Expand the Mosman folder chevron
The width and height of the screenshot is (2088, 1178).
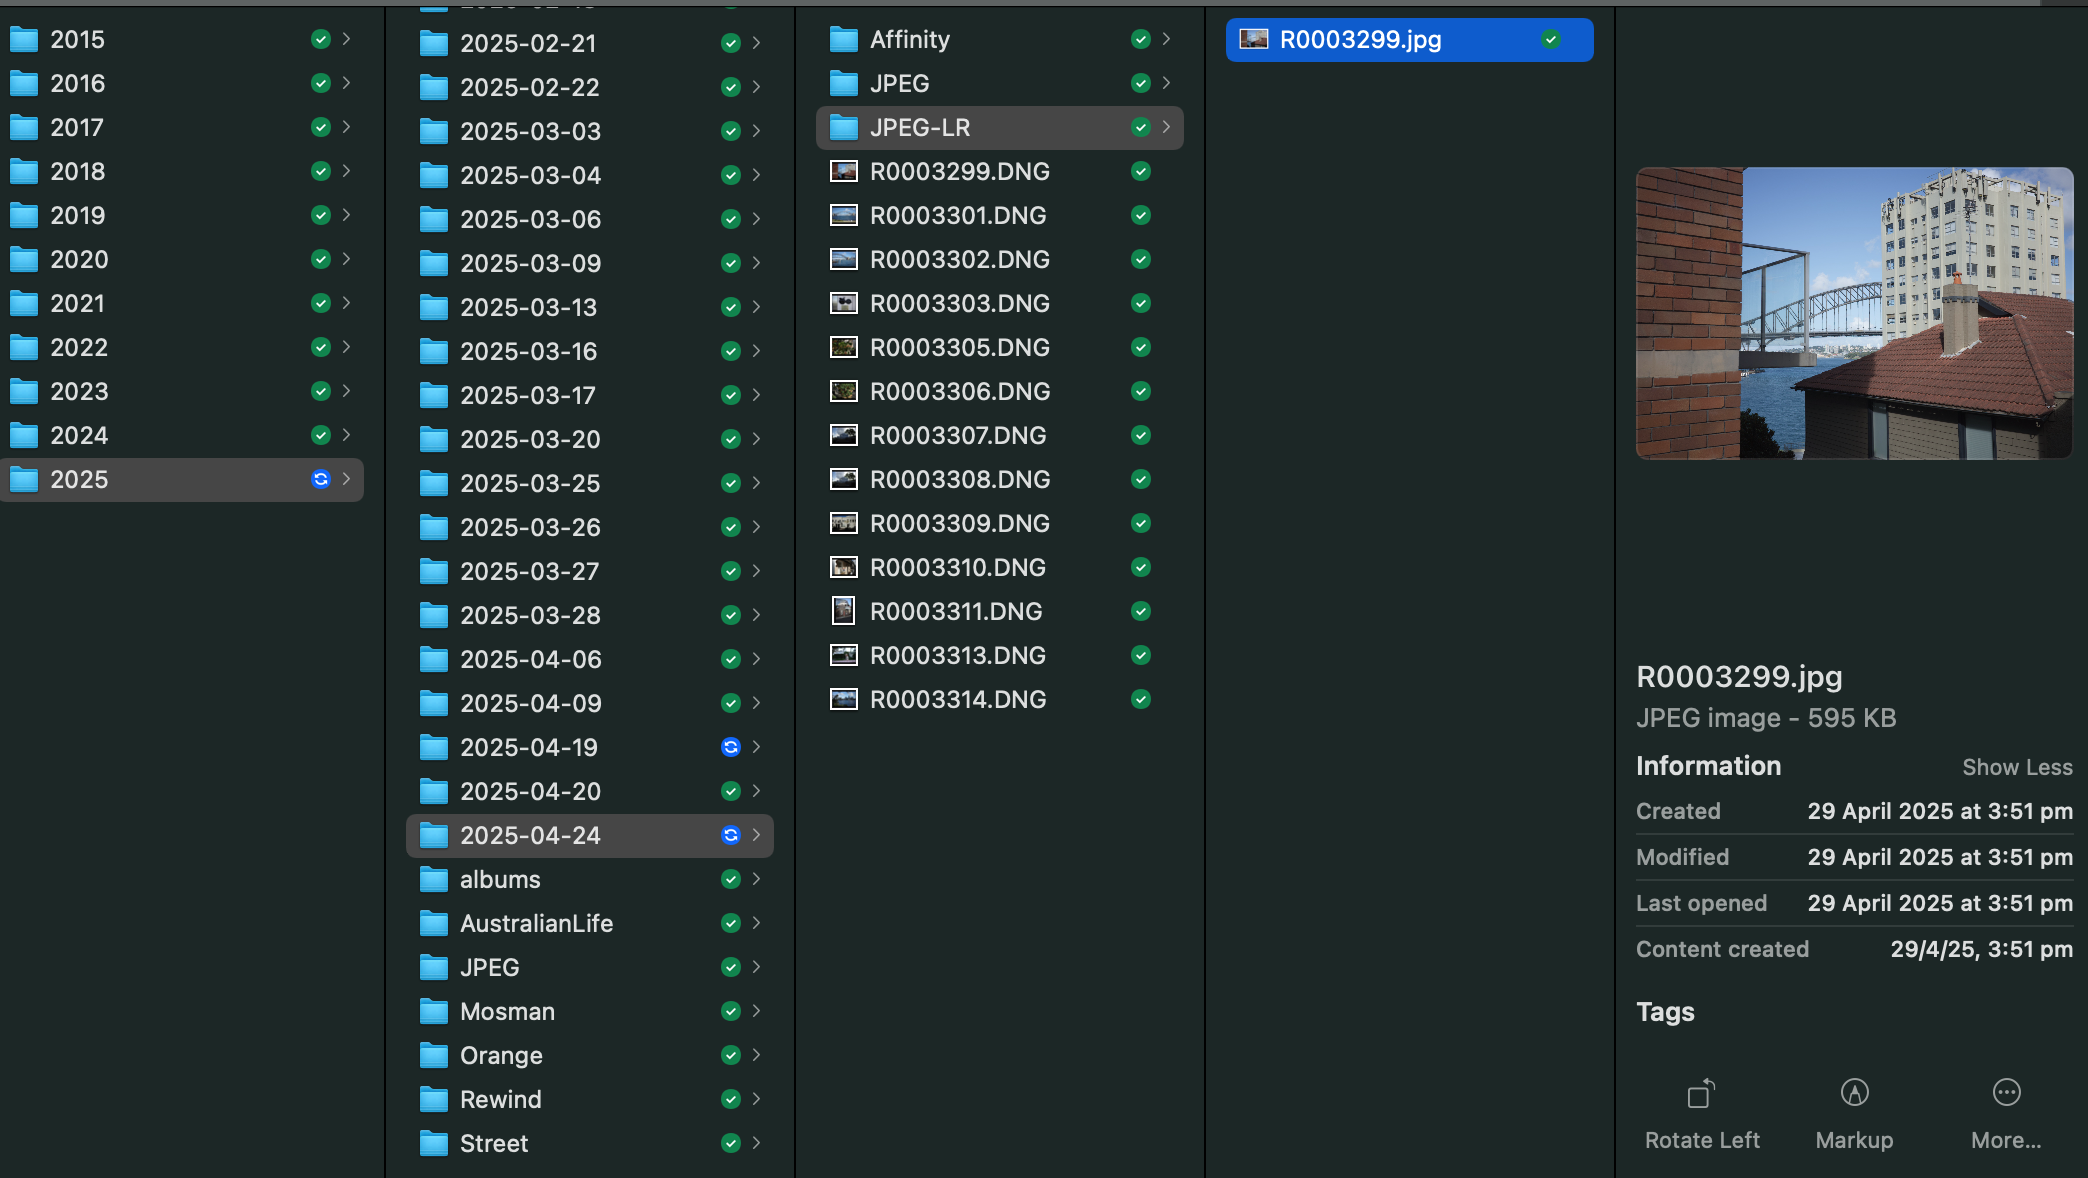(757, 1011)
